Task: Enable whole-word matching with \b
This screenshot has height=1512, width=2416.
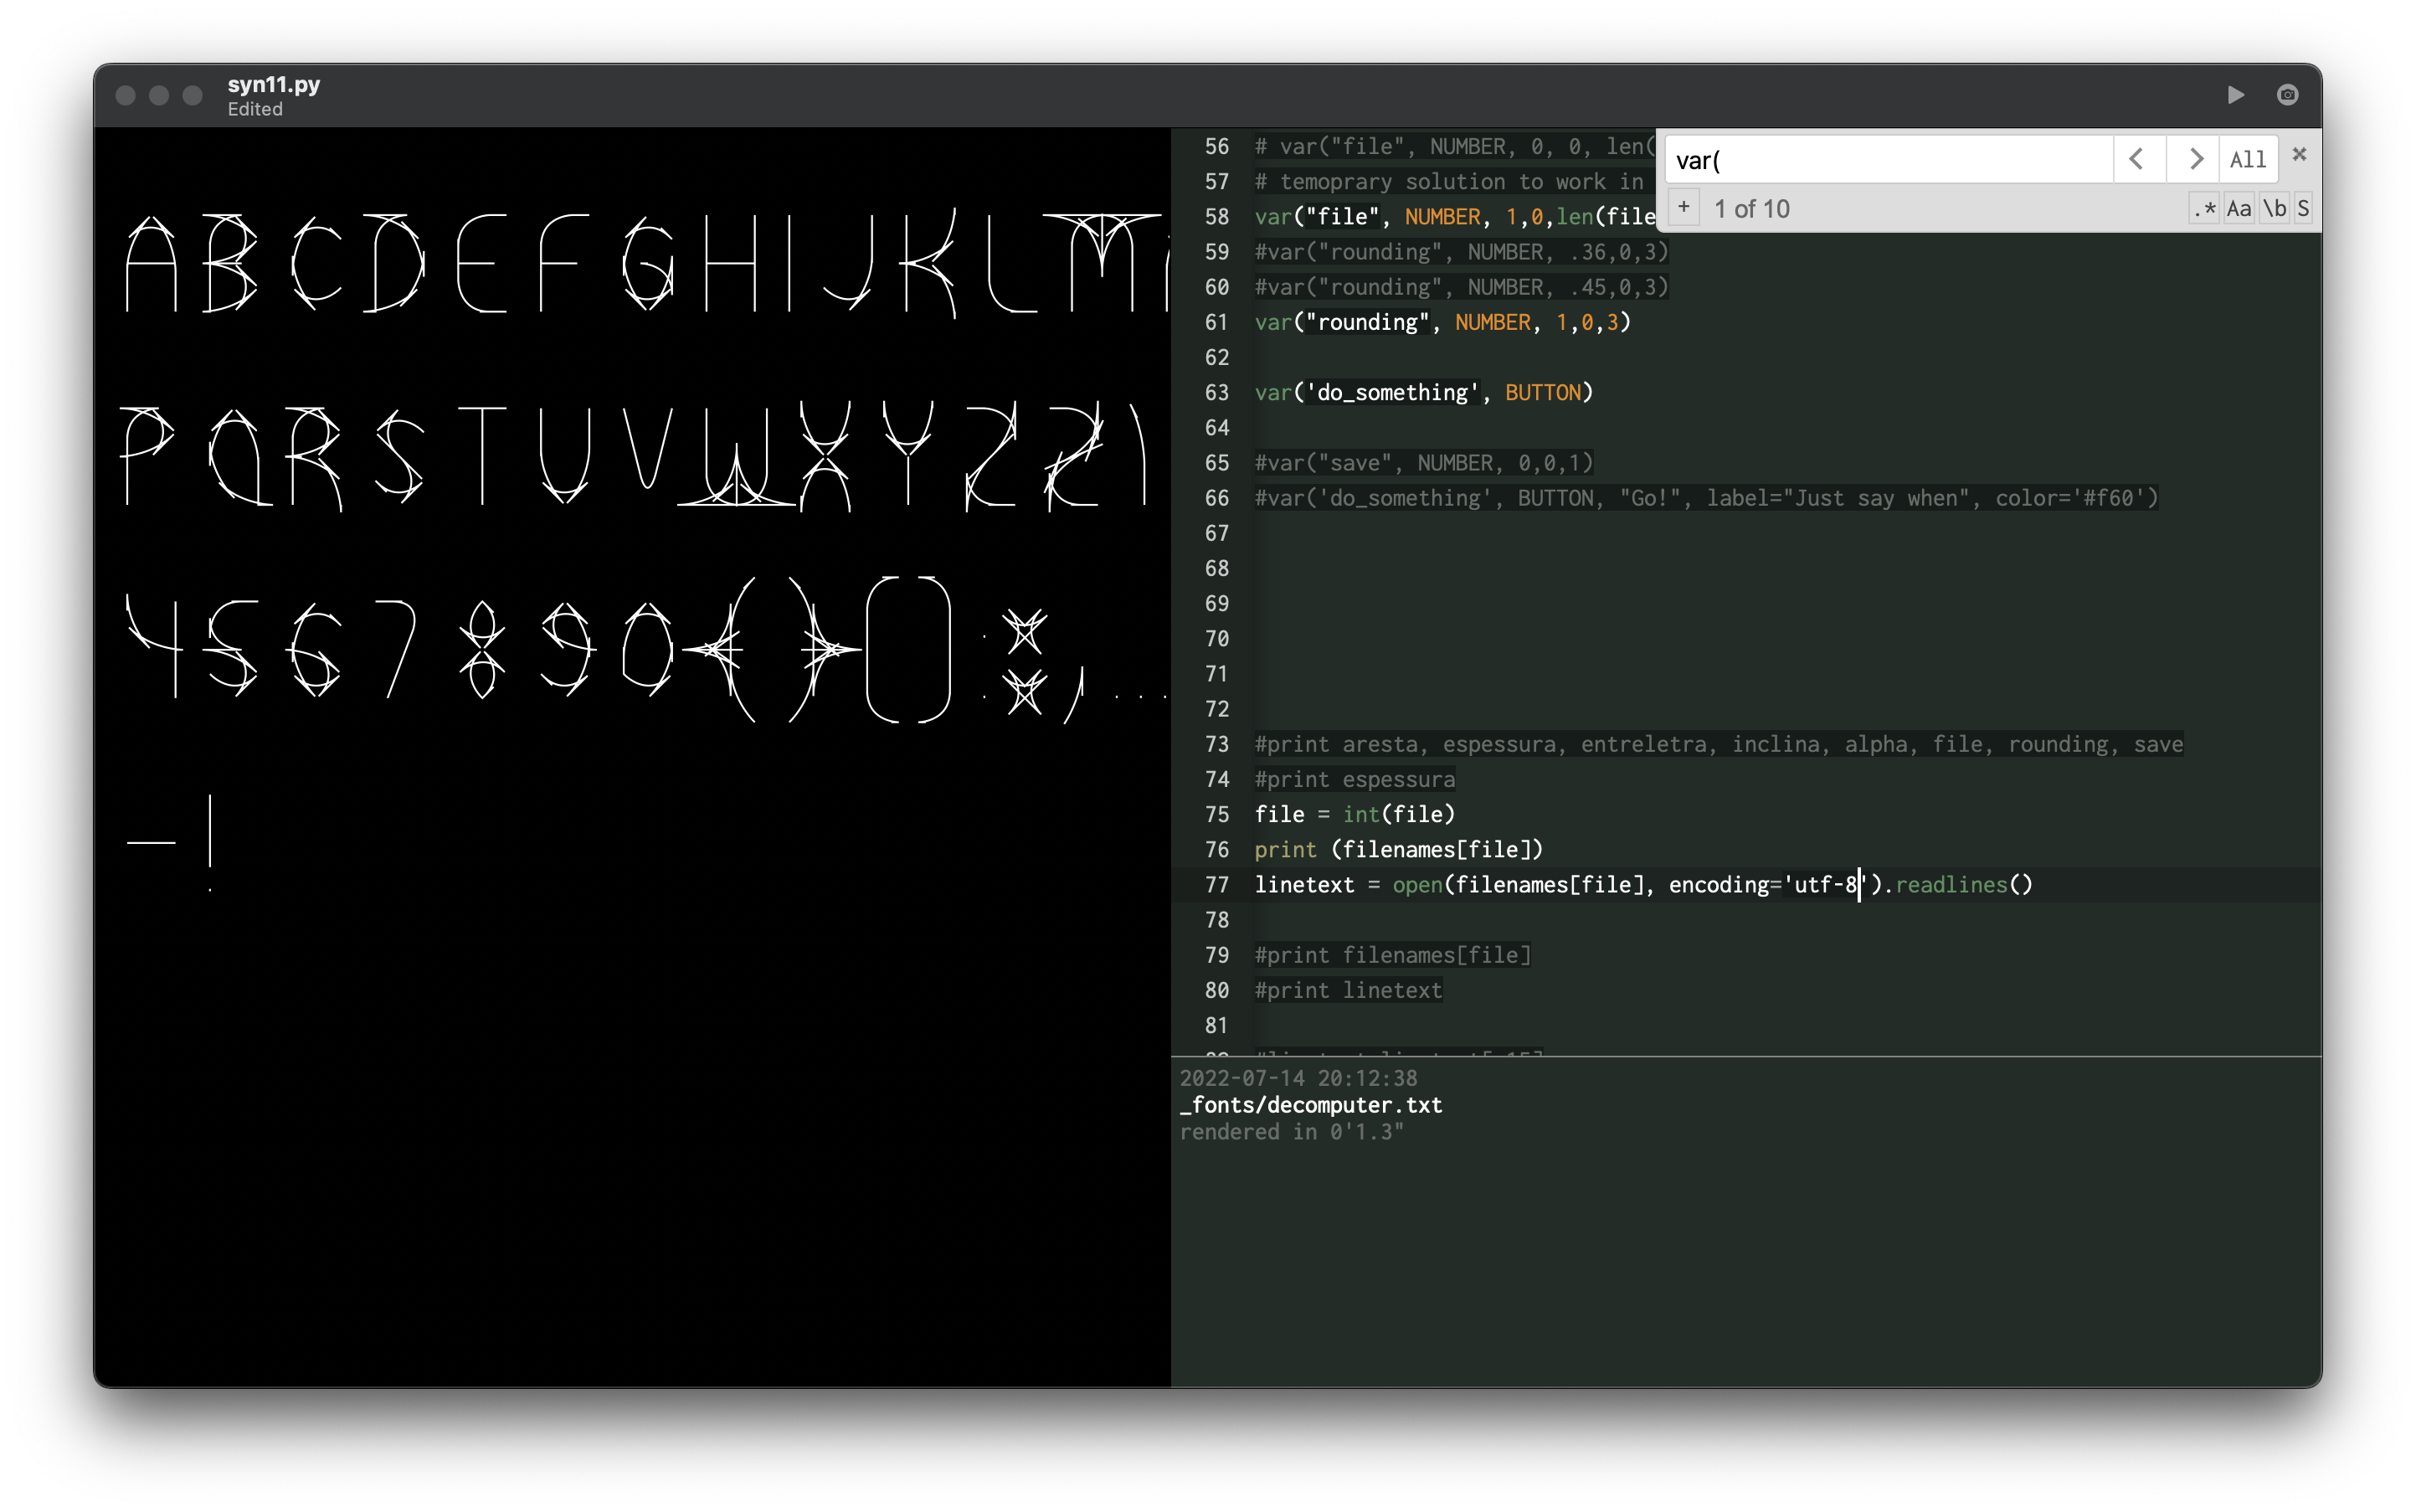Action: (x=2274, y=208)
